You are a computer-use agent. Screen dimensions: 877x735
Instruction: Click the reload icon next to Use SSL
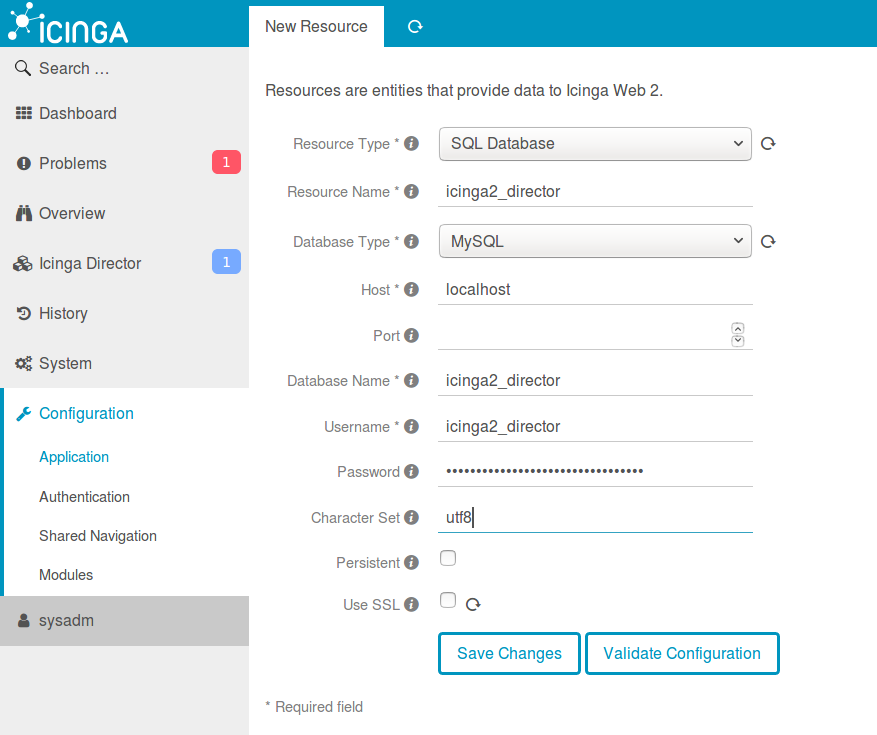point(473,604)
